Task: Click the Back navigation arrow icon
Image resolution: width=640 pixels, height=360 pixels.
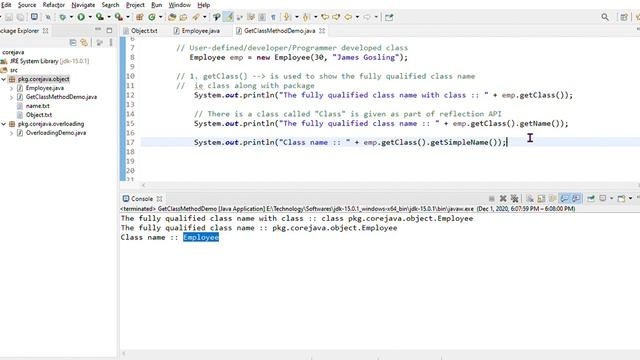Action: click(x=348, y=17)
